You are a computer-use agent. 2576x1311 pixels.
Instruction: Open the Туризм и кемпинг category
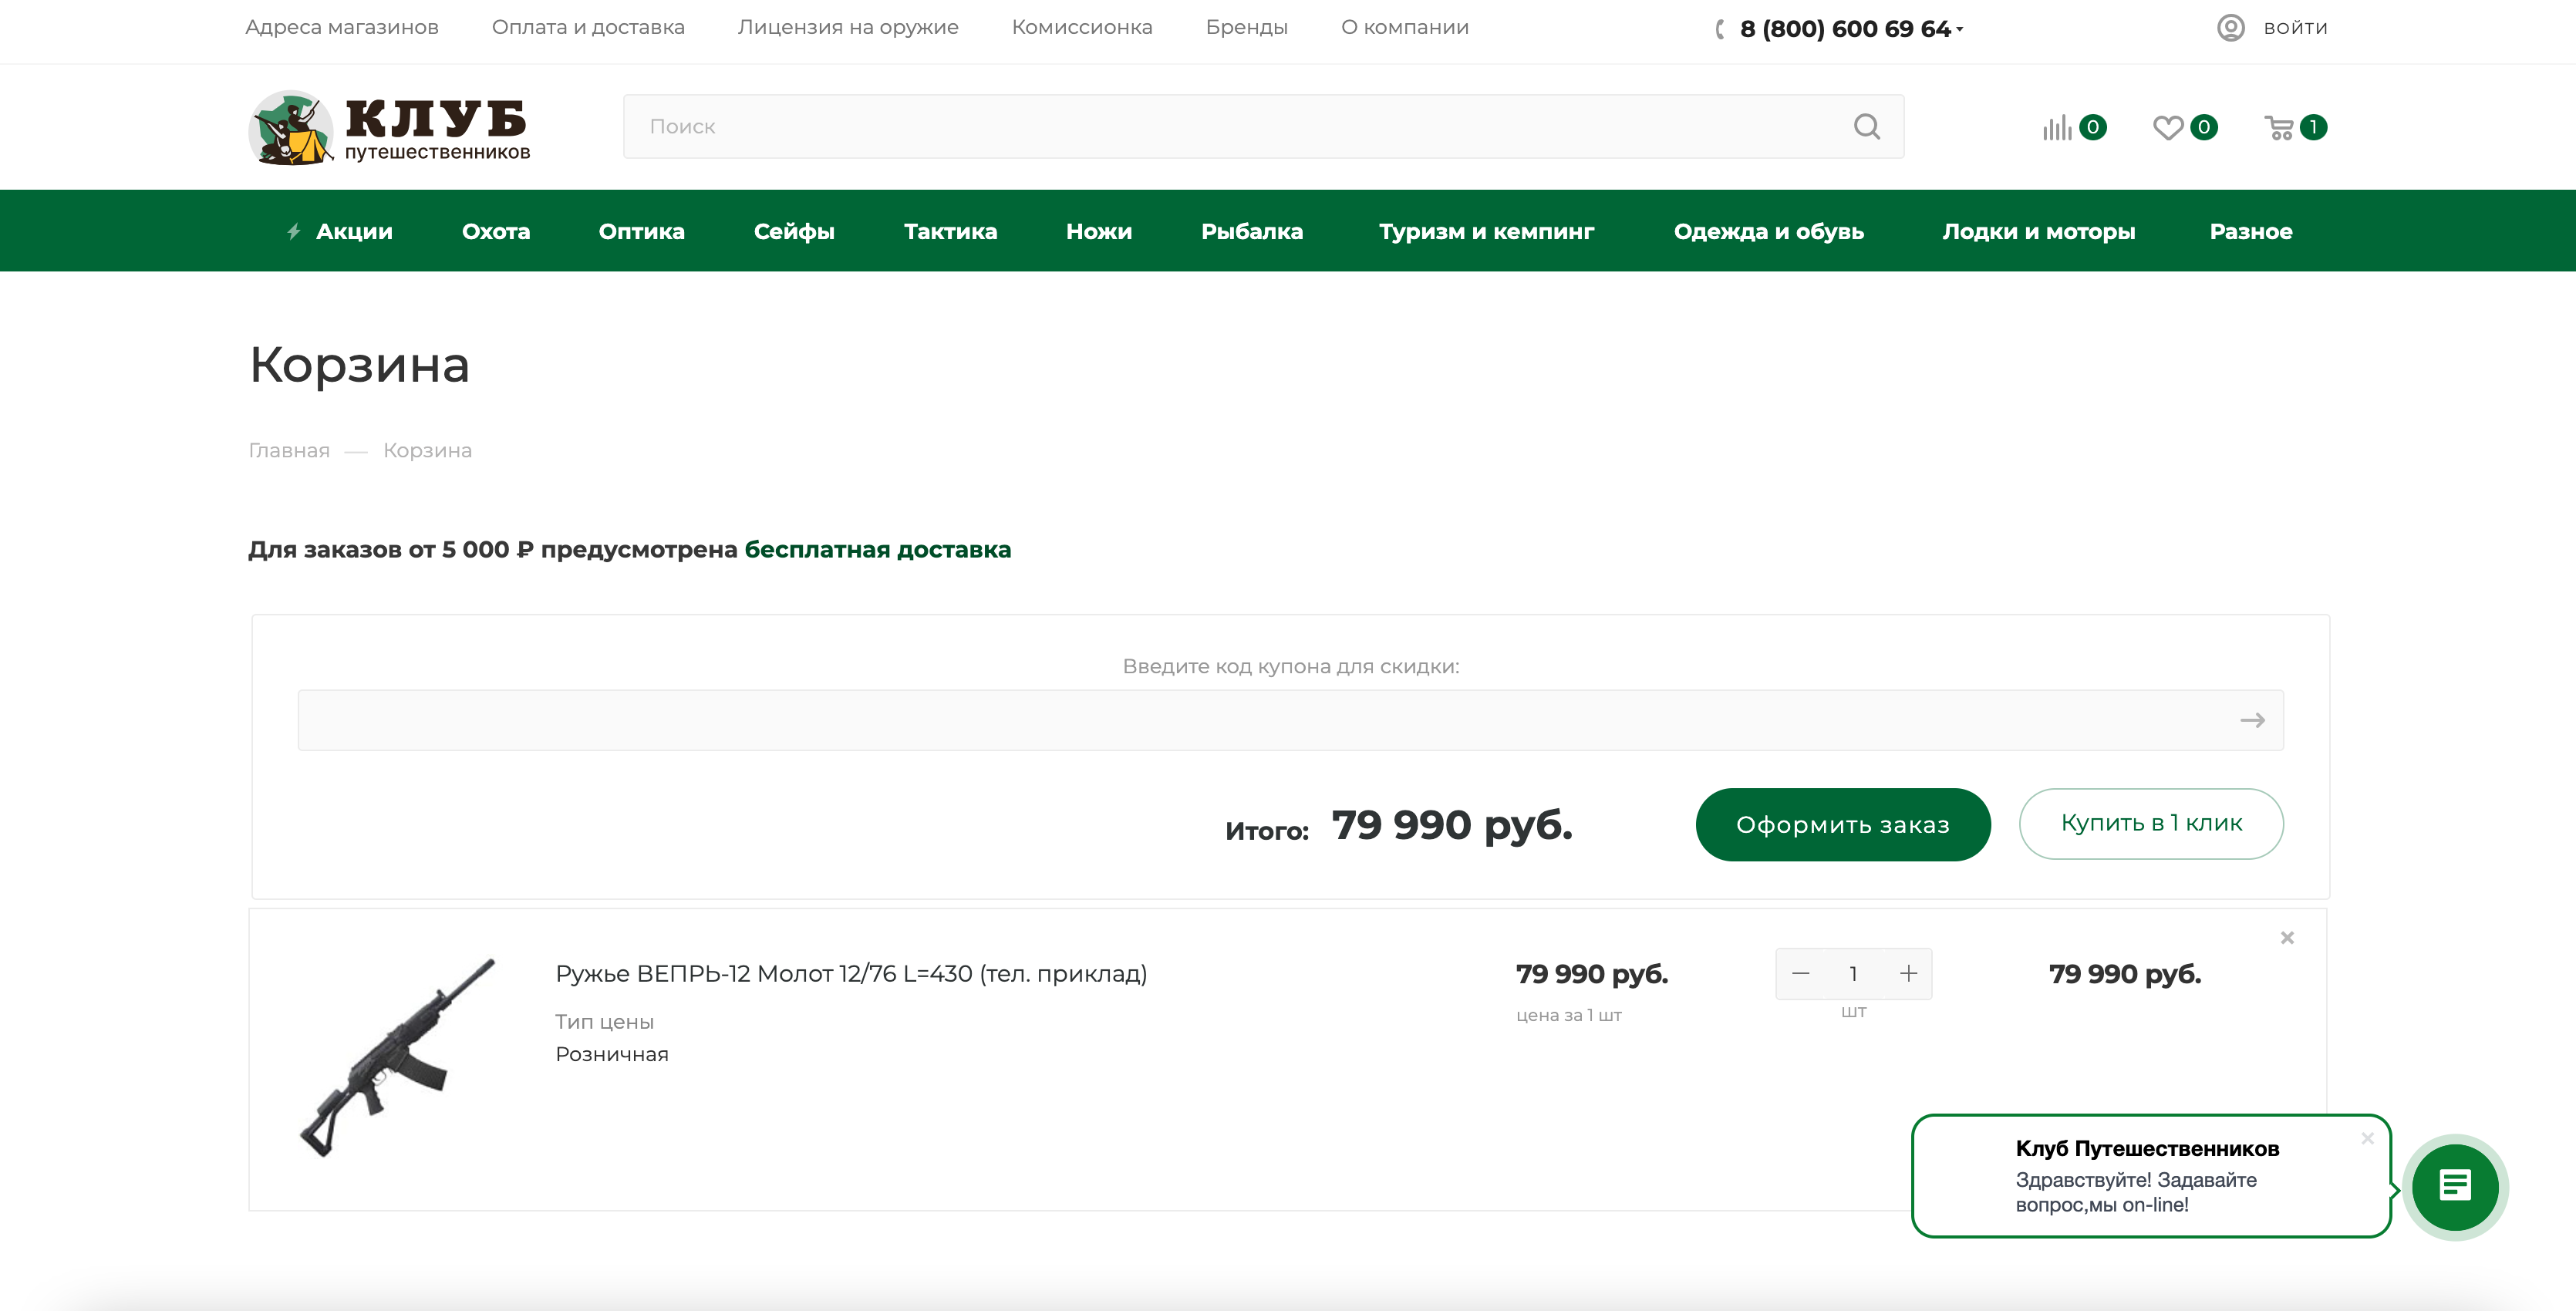click(1487, 231)
